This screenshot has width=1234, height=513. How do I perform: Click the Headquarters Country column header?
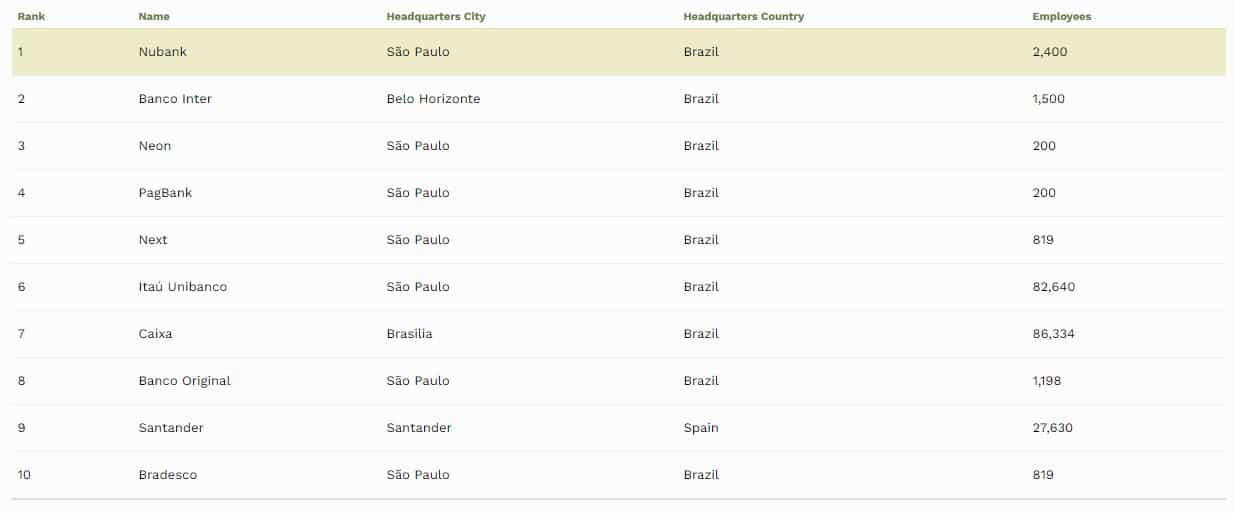(x=743, y=17)
